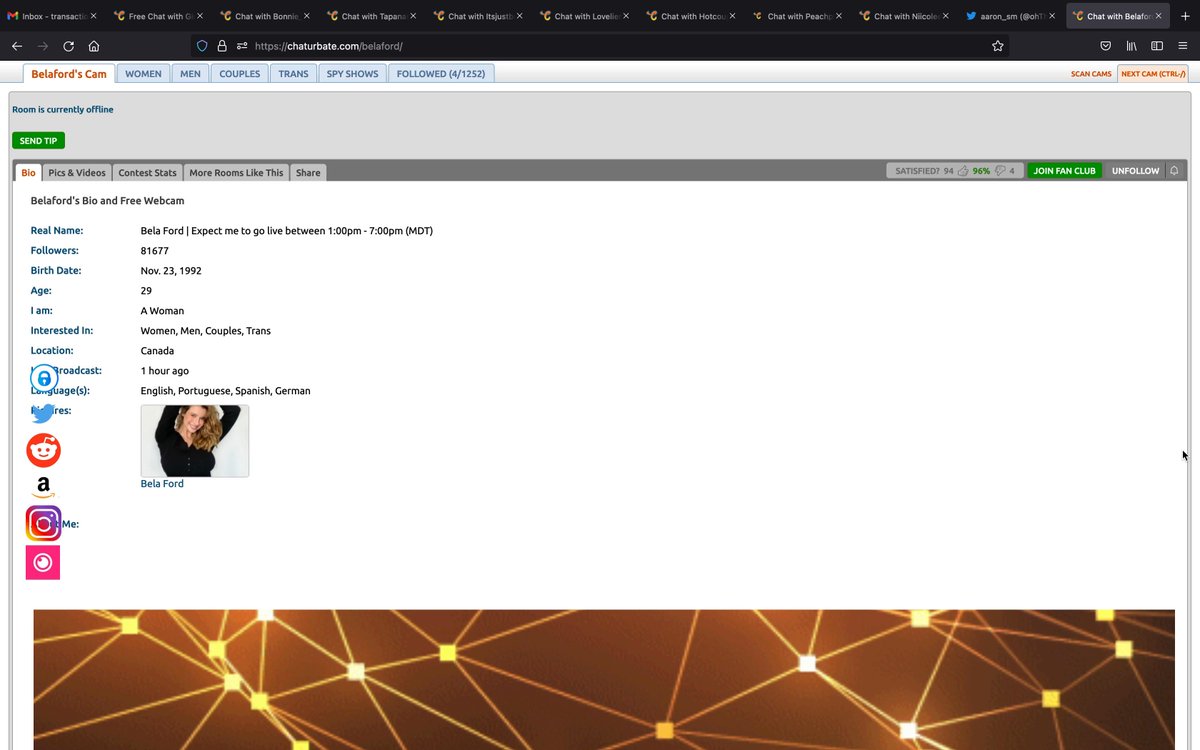Open the Instagram icon link

[43, 524]
